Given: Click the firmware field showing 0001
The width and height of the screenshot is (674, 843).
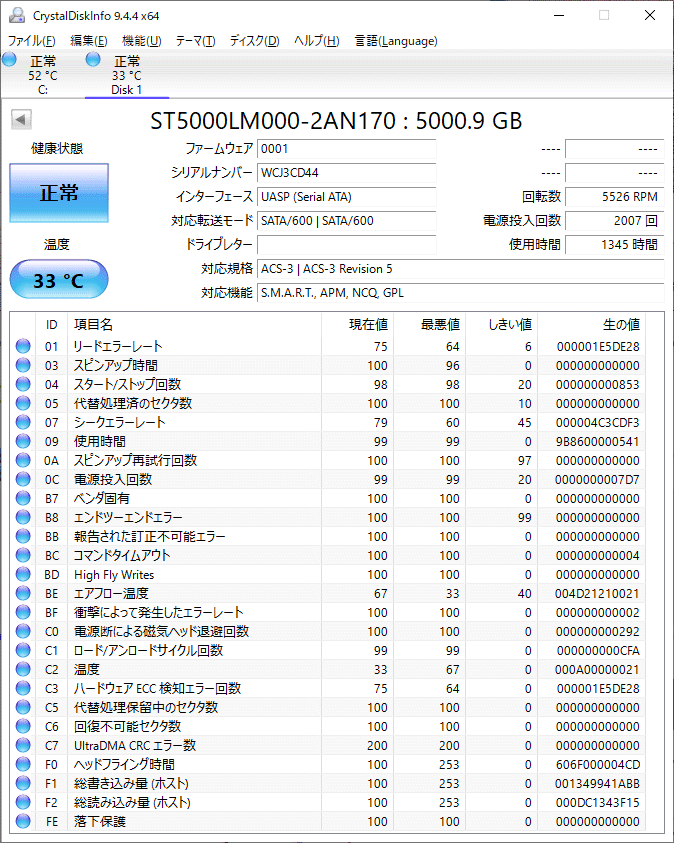Looking at the screenshot, I should (x=346, y=149).
